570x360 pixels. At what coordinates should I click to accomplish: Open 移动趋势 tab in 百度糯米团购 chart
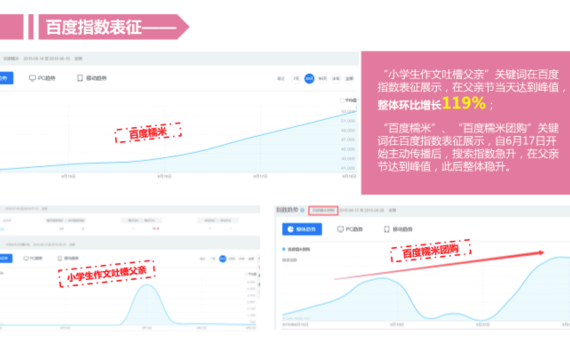[x=398, y=229]
